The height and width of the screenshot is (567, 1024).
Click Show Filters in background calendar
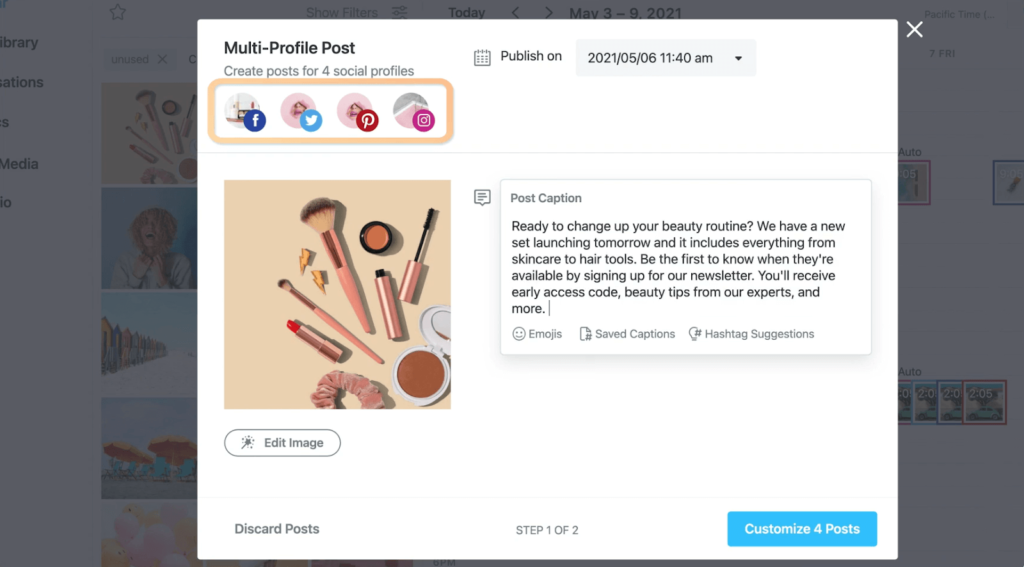click(342, 12)
